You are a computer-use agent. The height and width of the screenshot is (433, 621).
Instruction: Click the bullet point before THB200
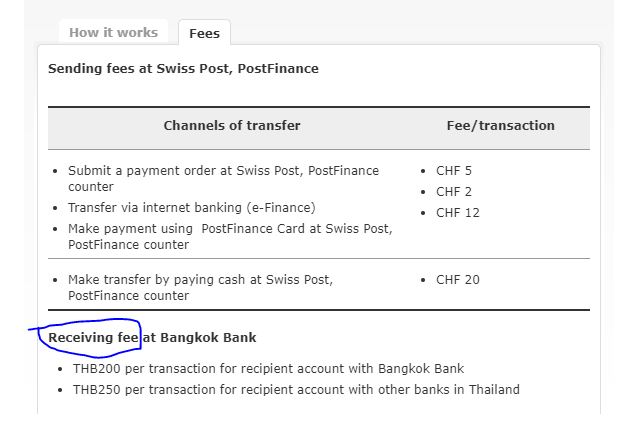[62, 369]
